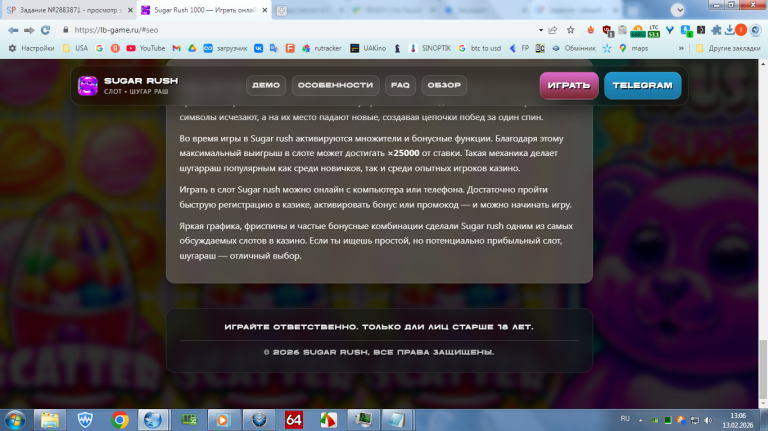Click the browser Forward arrow
The width and height of the screenshot is (768, 431).
29,30
